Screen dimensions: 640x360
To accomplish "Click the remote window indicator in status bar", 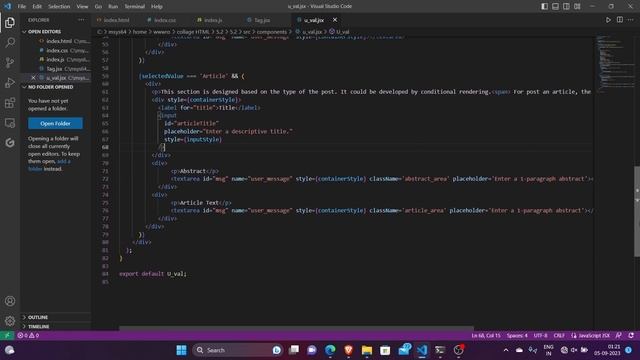I will click(x=7, y=335).
